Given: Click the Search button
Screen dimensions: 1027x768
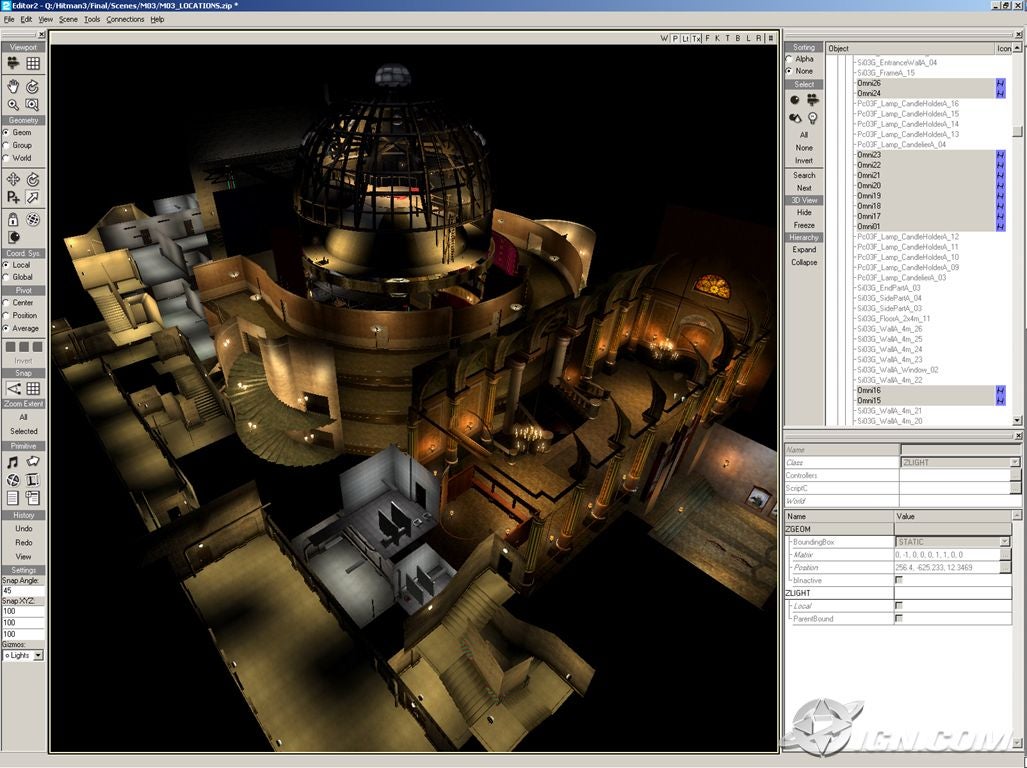Looking at the screenshot, I should pyautogui.click(x=804, y=175).
